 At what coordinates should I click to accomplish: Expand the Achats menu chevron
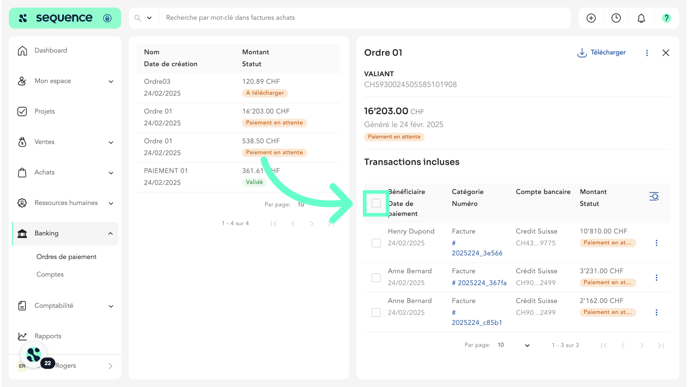click(111, 173)
